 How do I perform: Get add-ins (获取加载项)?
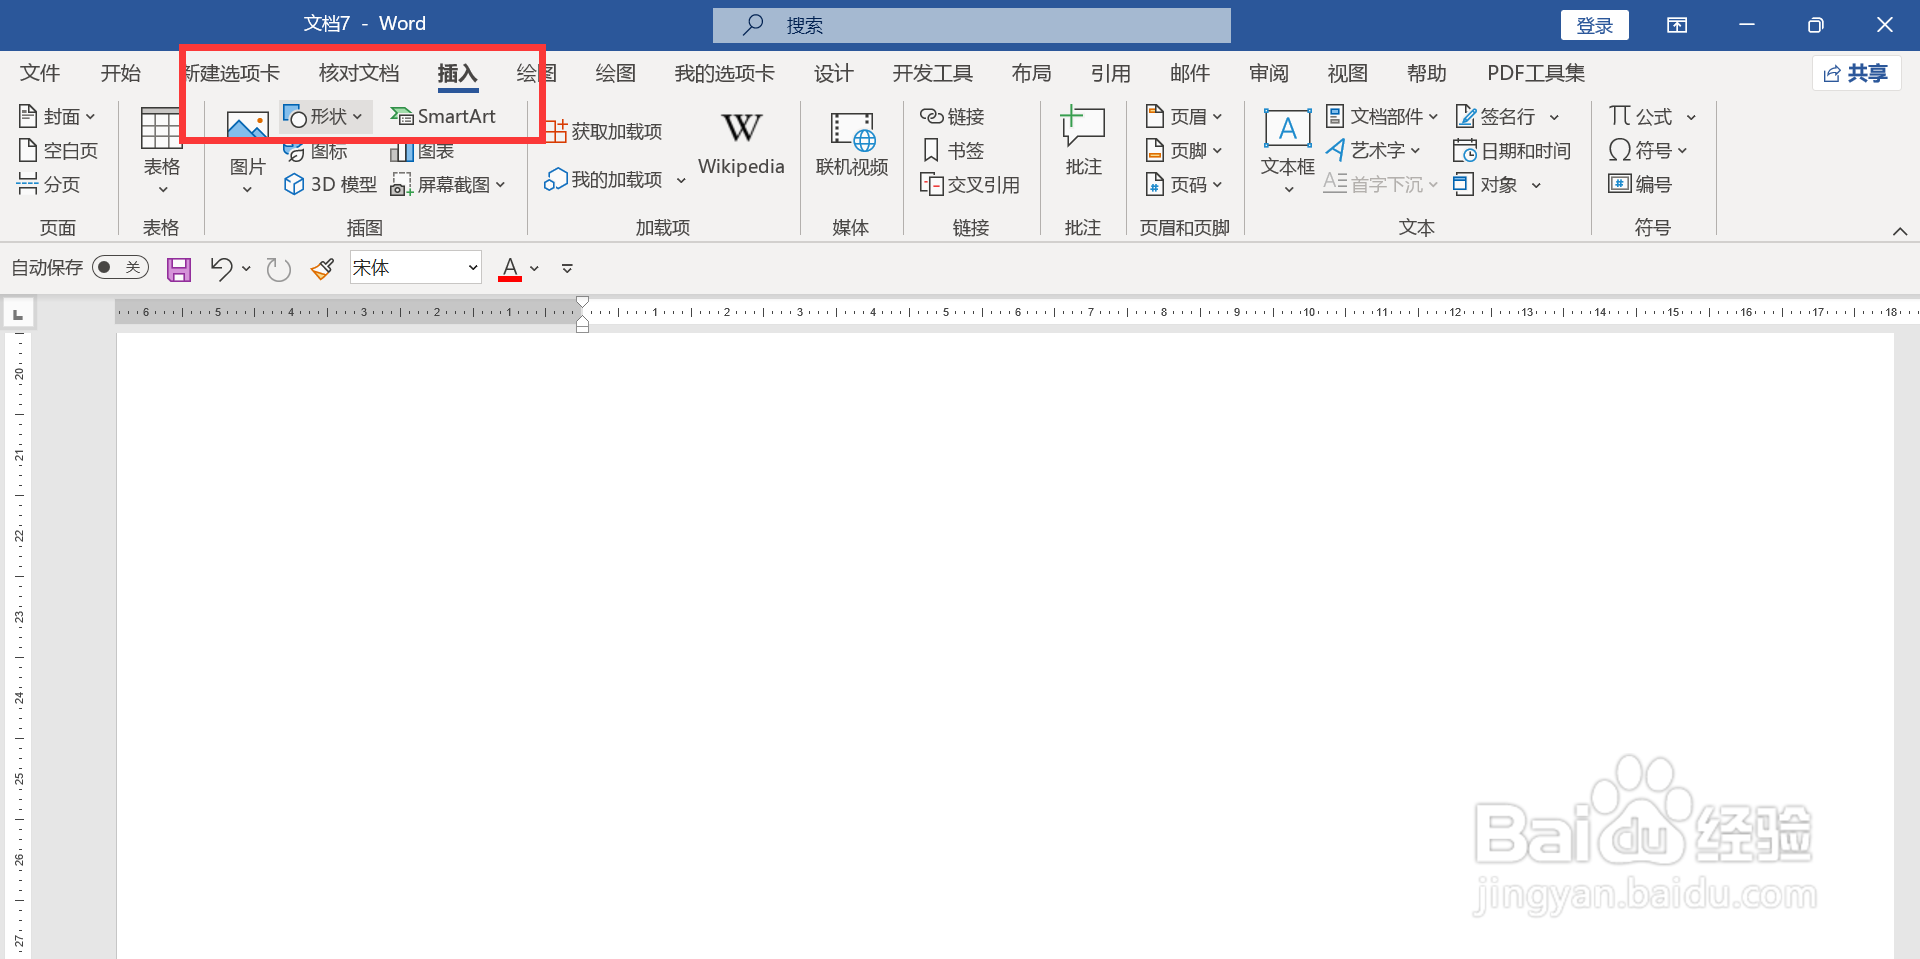(604, 131)
